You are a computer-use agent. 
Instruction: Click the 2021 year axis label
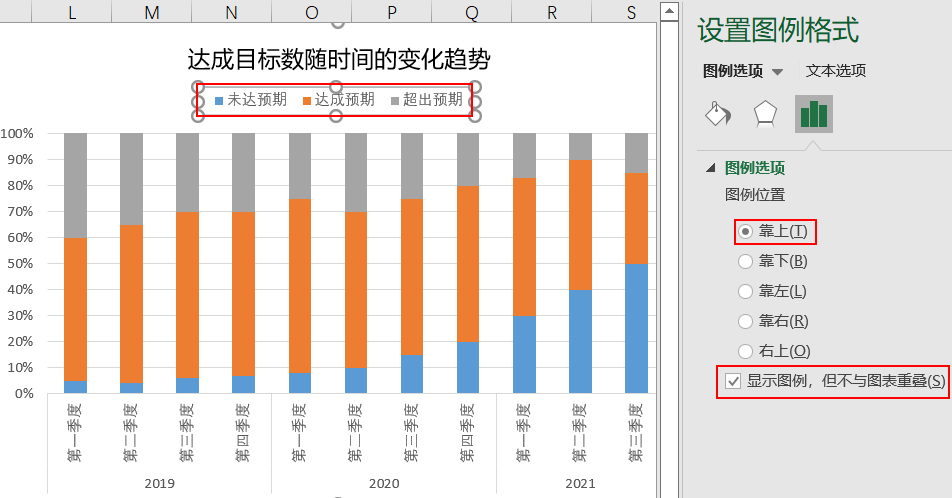pos(580,483)
